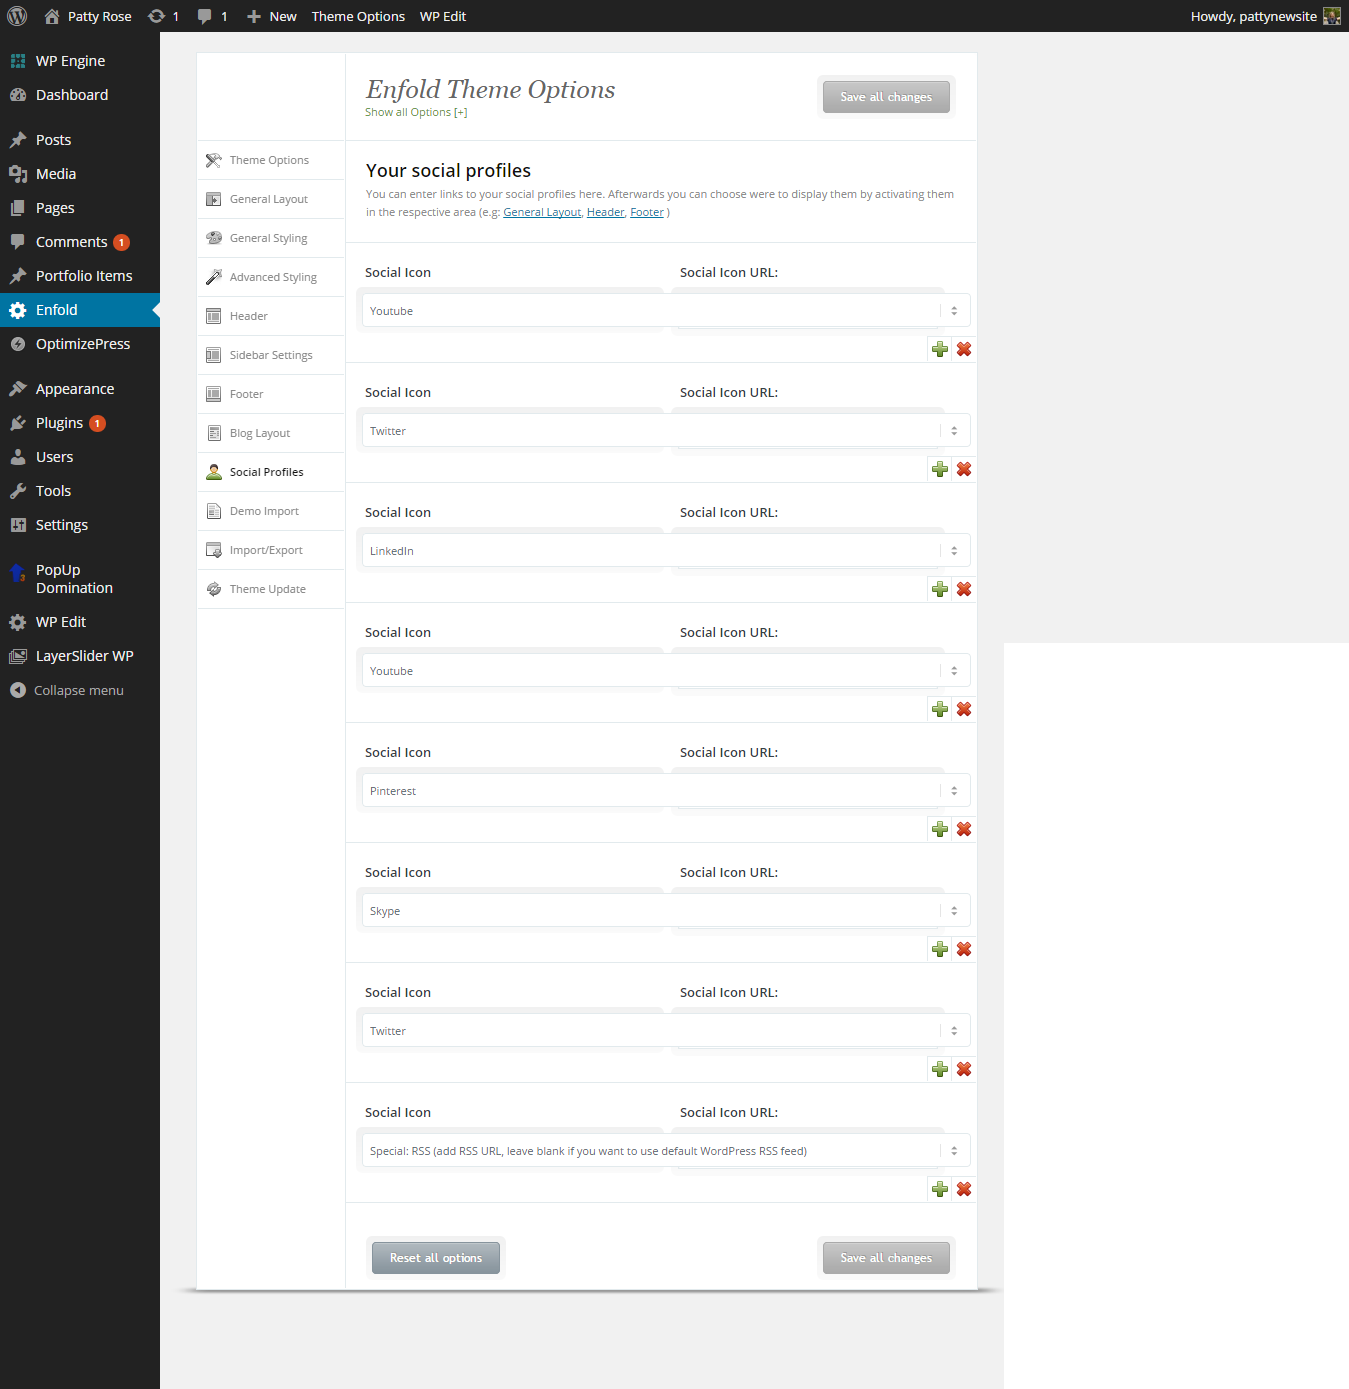Open the Advanced Styling tab
Viewport: 1349px width, 1389px height.
(x=271, y=277)
